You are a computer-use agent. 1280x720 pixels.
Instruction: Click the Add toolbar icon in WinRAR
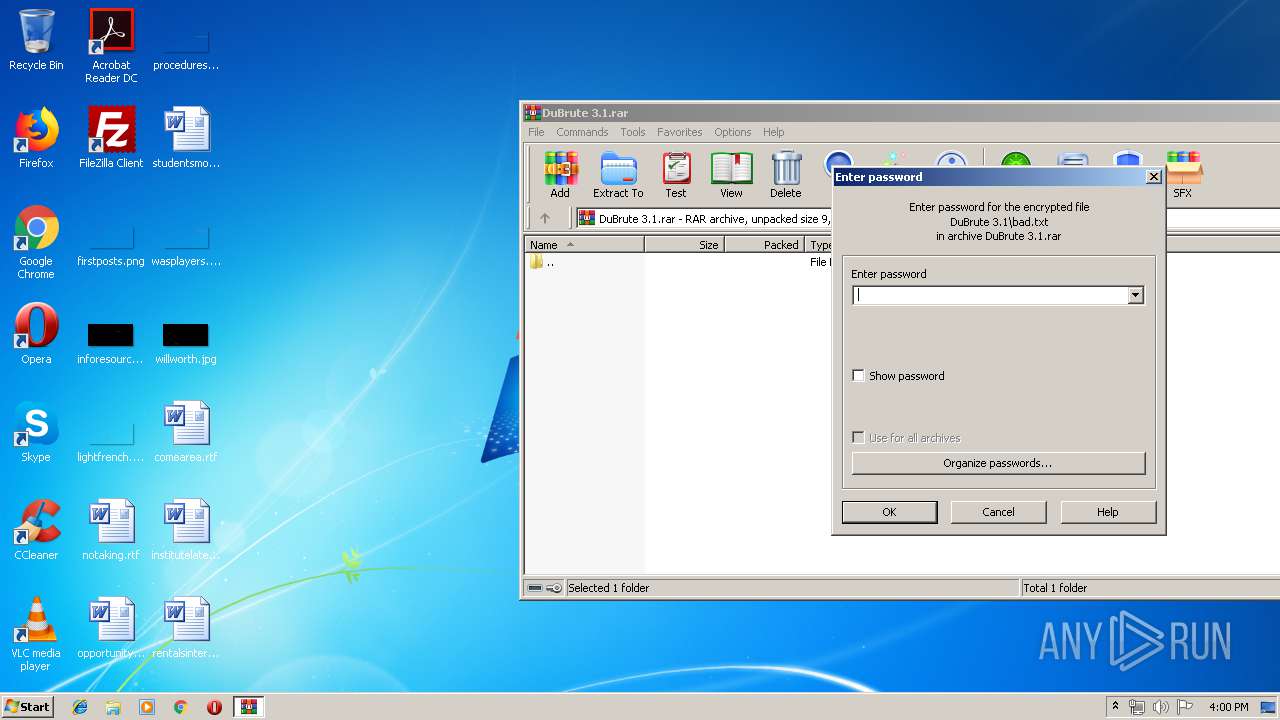point(560,175)
